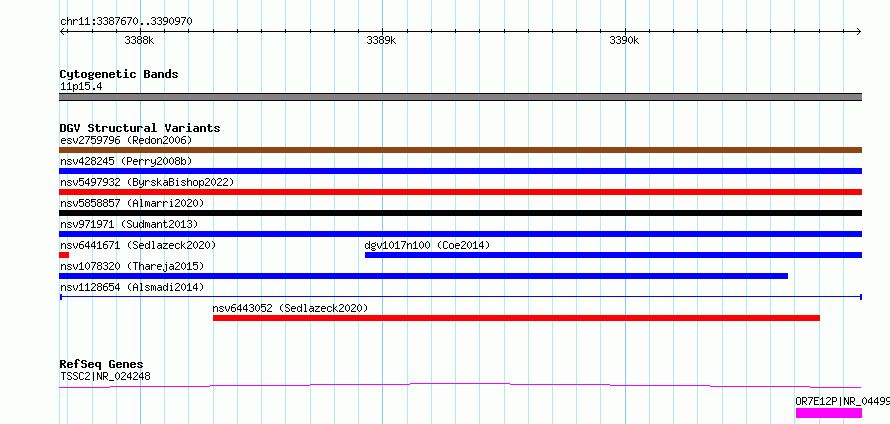
Task: Select the esv2759796 (Redon2006) label
Action: (x=126, y=140)
